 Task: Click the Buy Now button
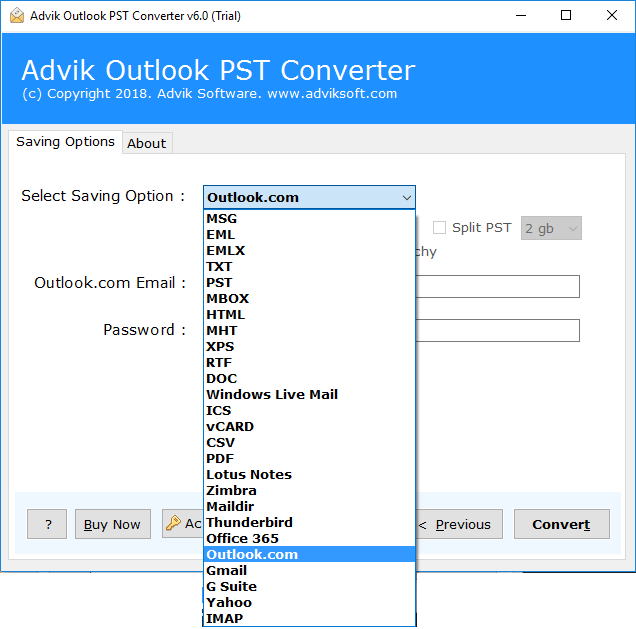pyautogui.click(x=112, y=524)
